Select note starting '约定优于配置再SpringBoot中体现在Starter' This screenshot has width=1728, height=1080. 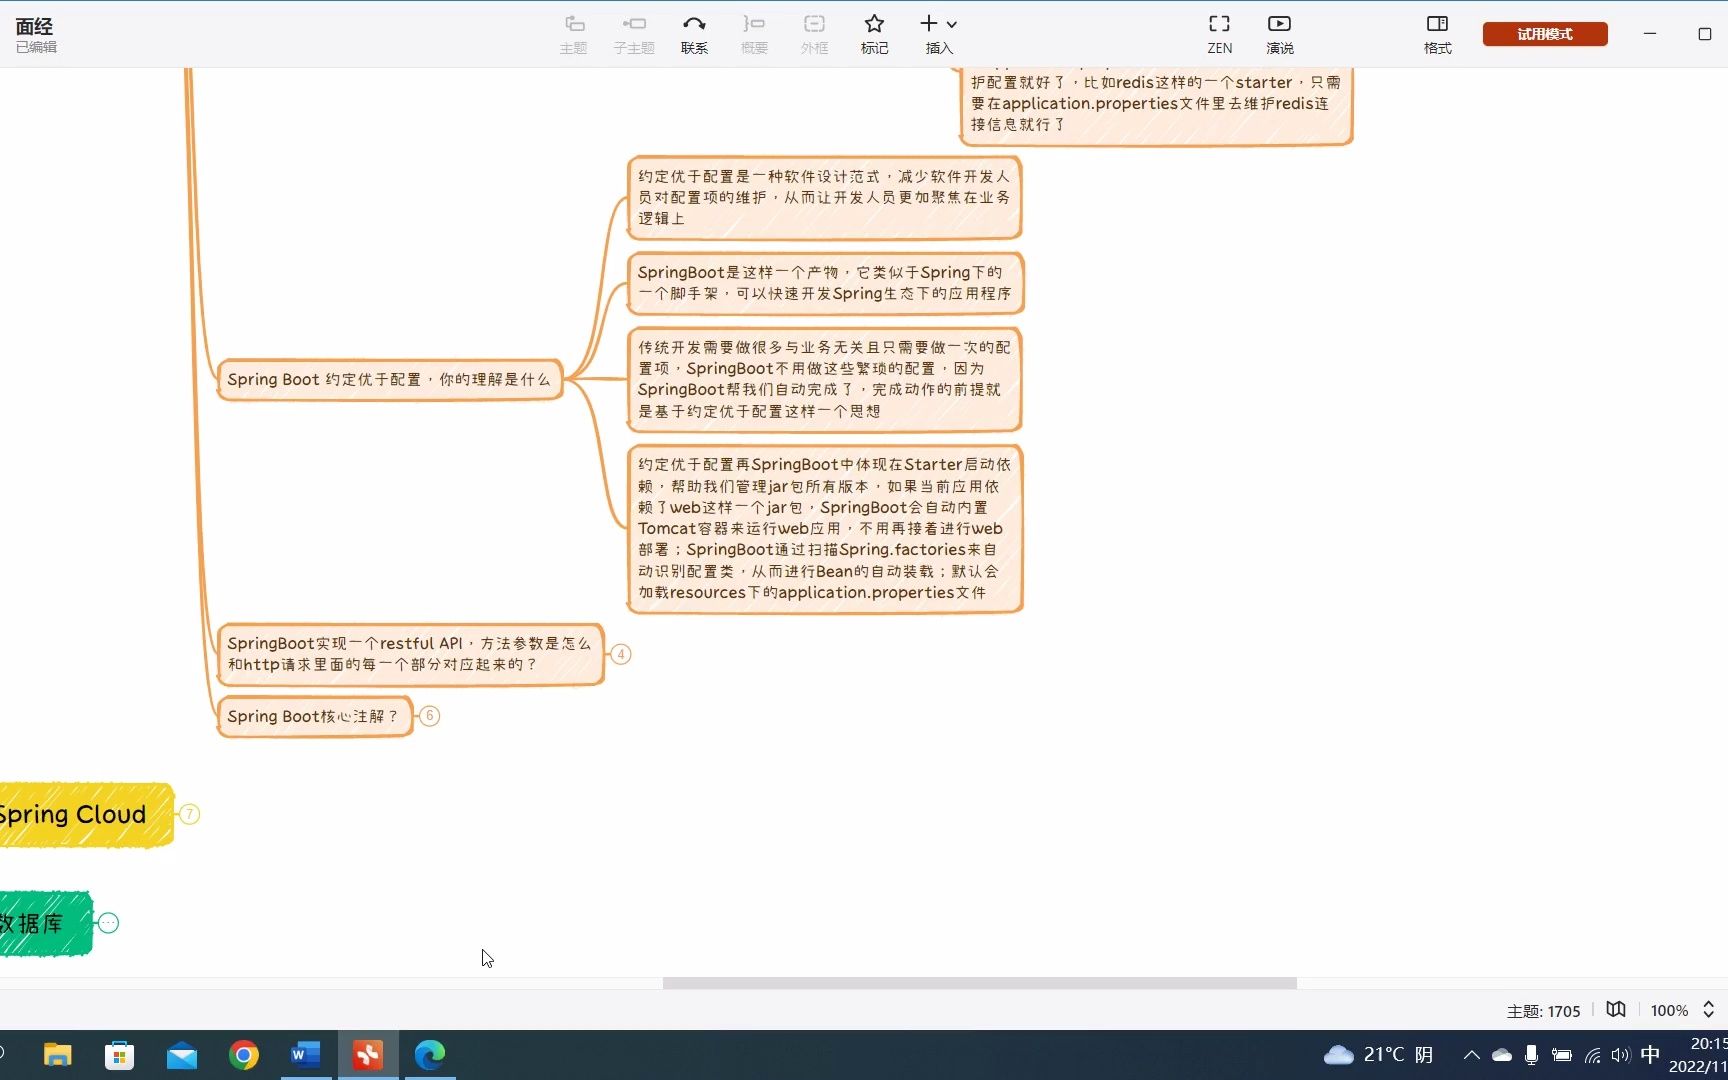point(825,528)
